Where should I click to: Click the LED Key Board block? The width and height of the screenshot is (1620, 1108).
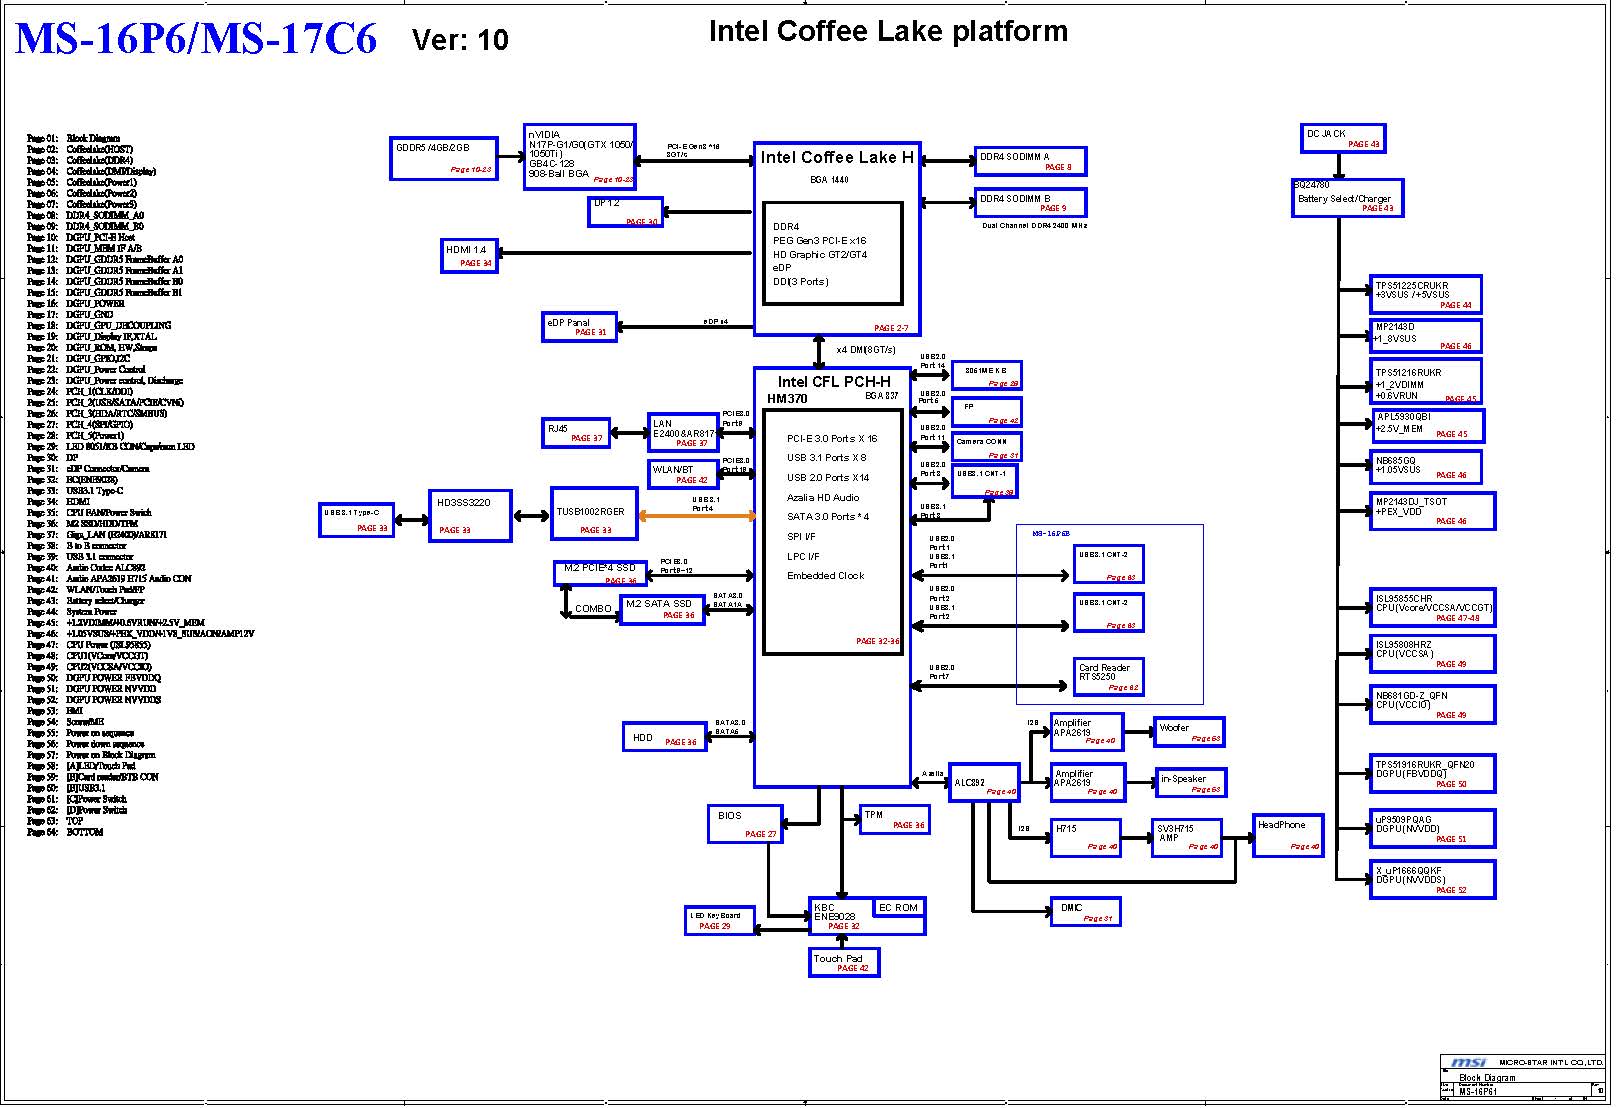coord(719,920)
